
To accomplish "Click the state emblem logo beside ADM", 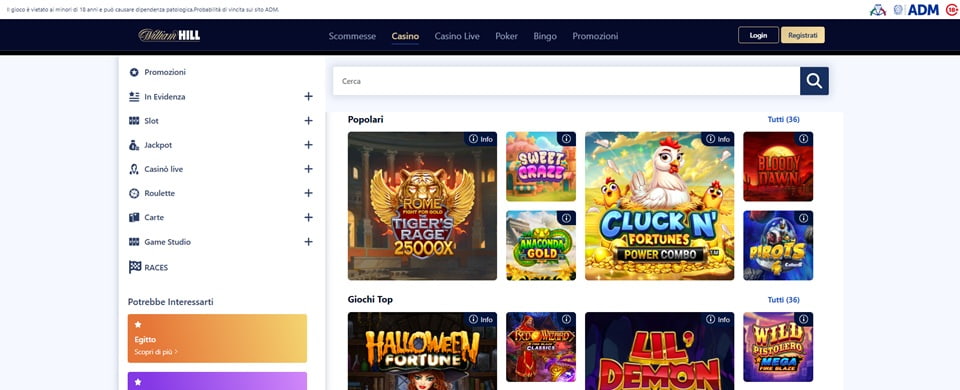I will coord(898,9).
